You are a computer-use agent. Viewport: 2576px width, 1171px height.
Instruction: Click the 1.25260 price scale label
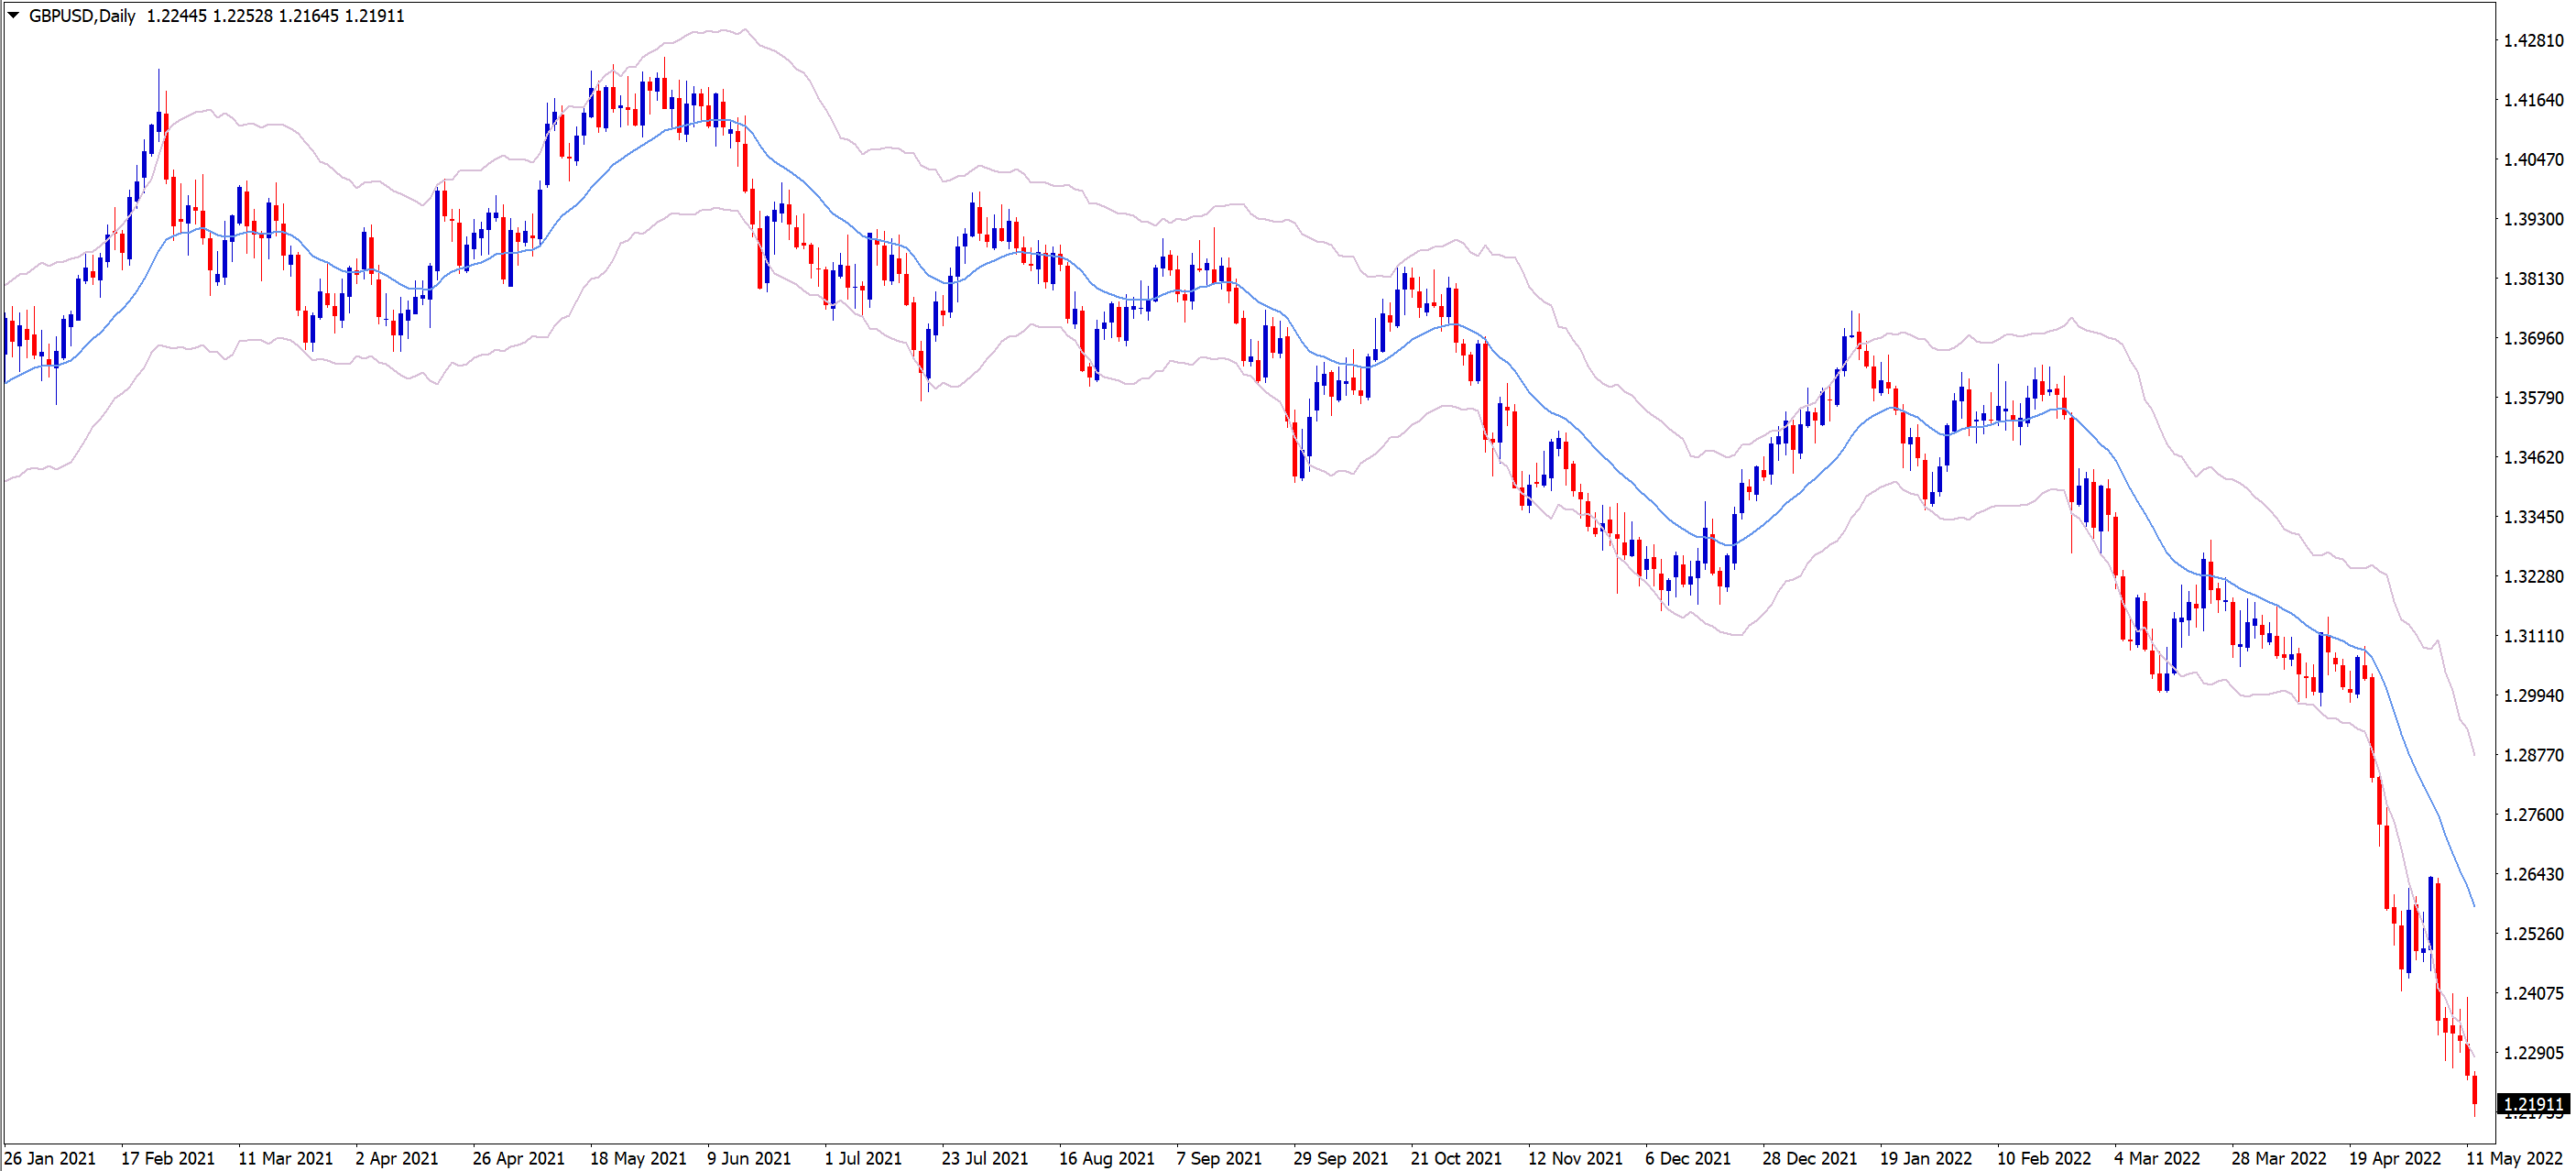pos(2533,934)
